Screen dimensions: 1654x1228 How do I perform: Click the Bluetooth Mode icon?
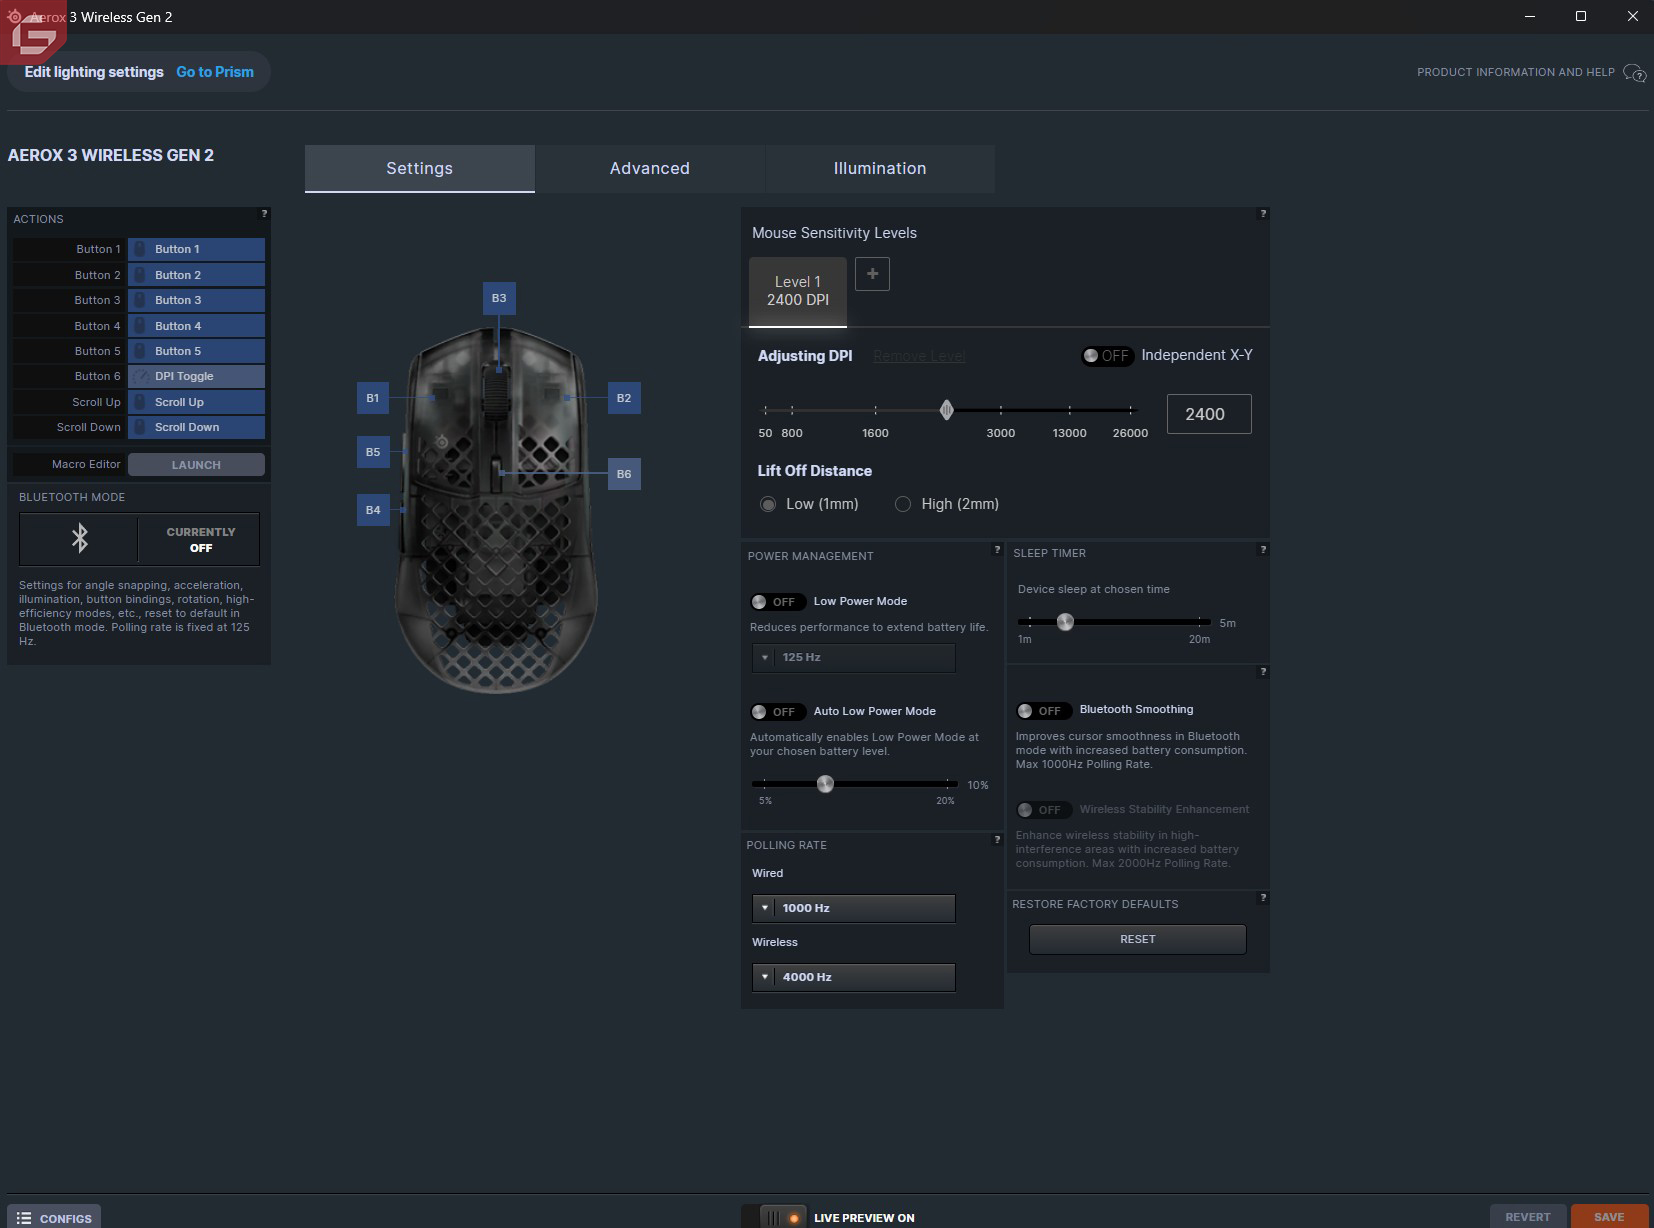[x=78, y=539]
